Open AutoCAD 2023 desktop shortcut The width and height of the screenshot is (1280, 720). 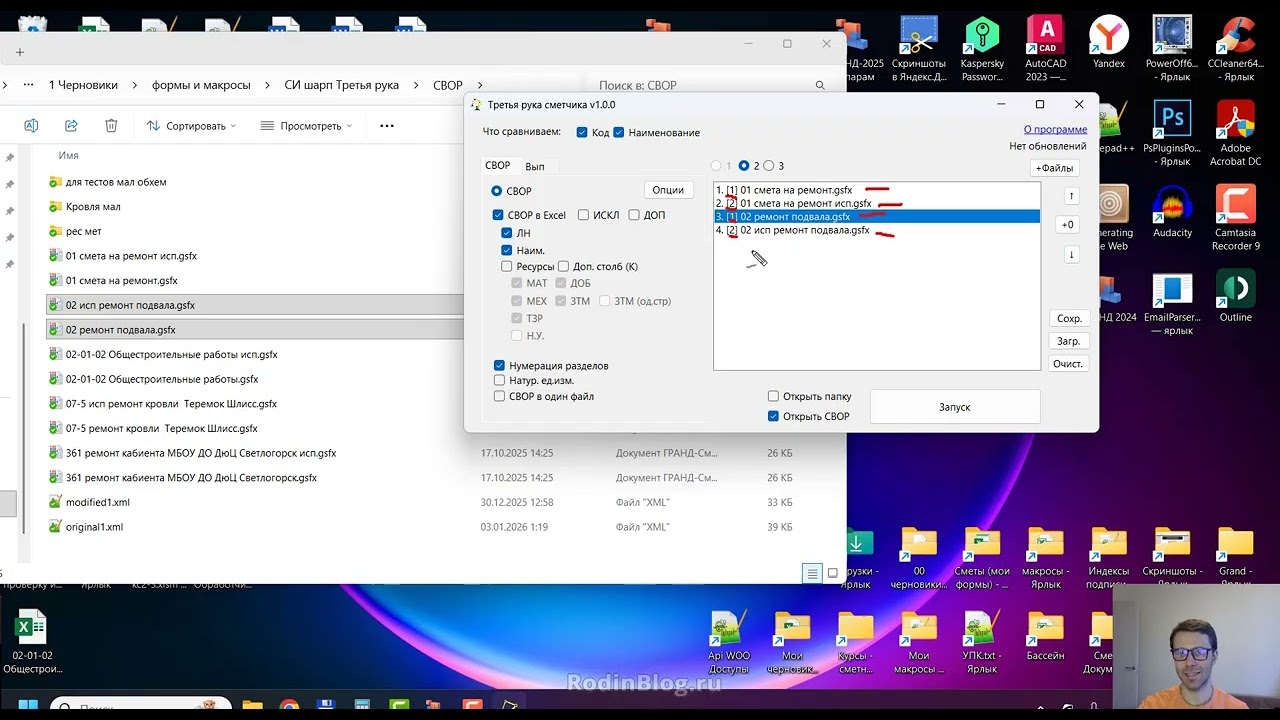(1046, 48)
